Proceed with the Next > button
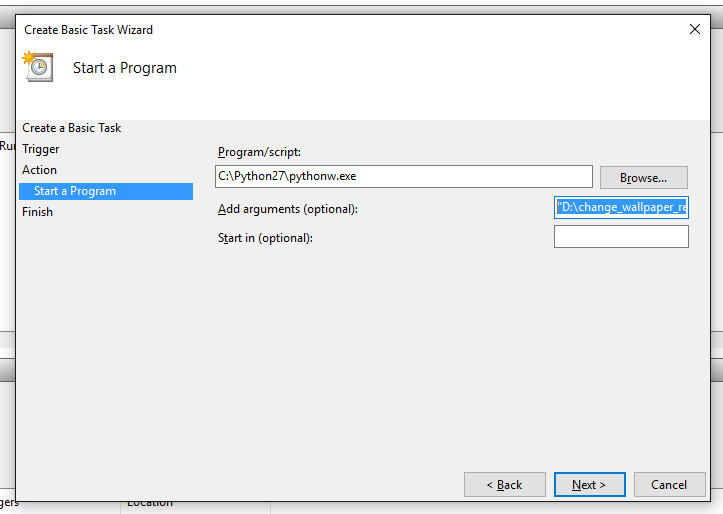723x514 pixels. click(589, 485)
